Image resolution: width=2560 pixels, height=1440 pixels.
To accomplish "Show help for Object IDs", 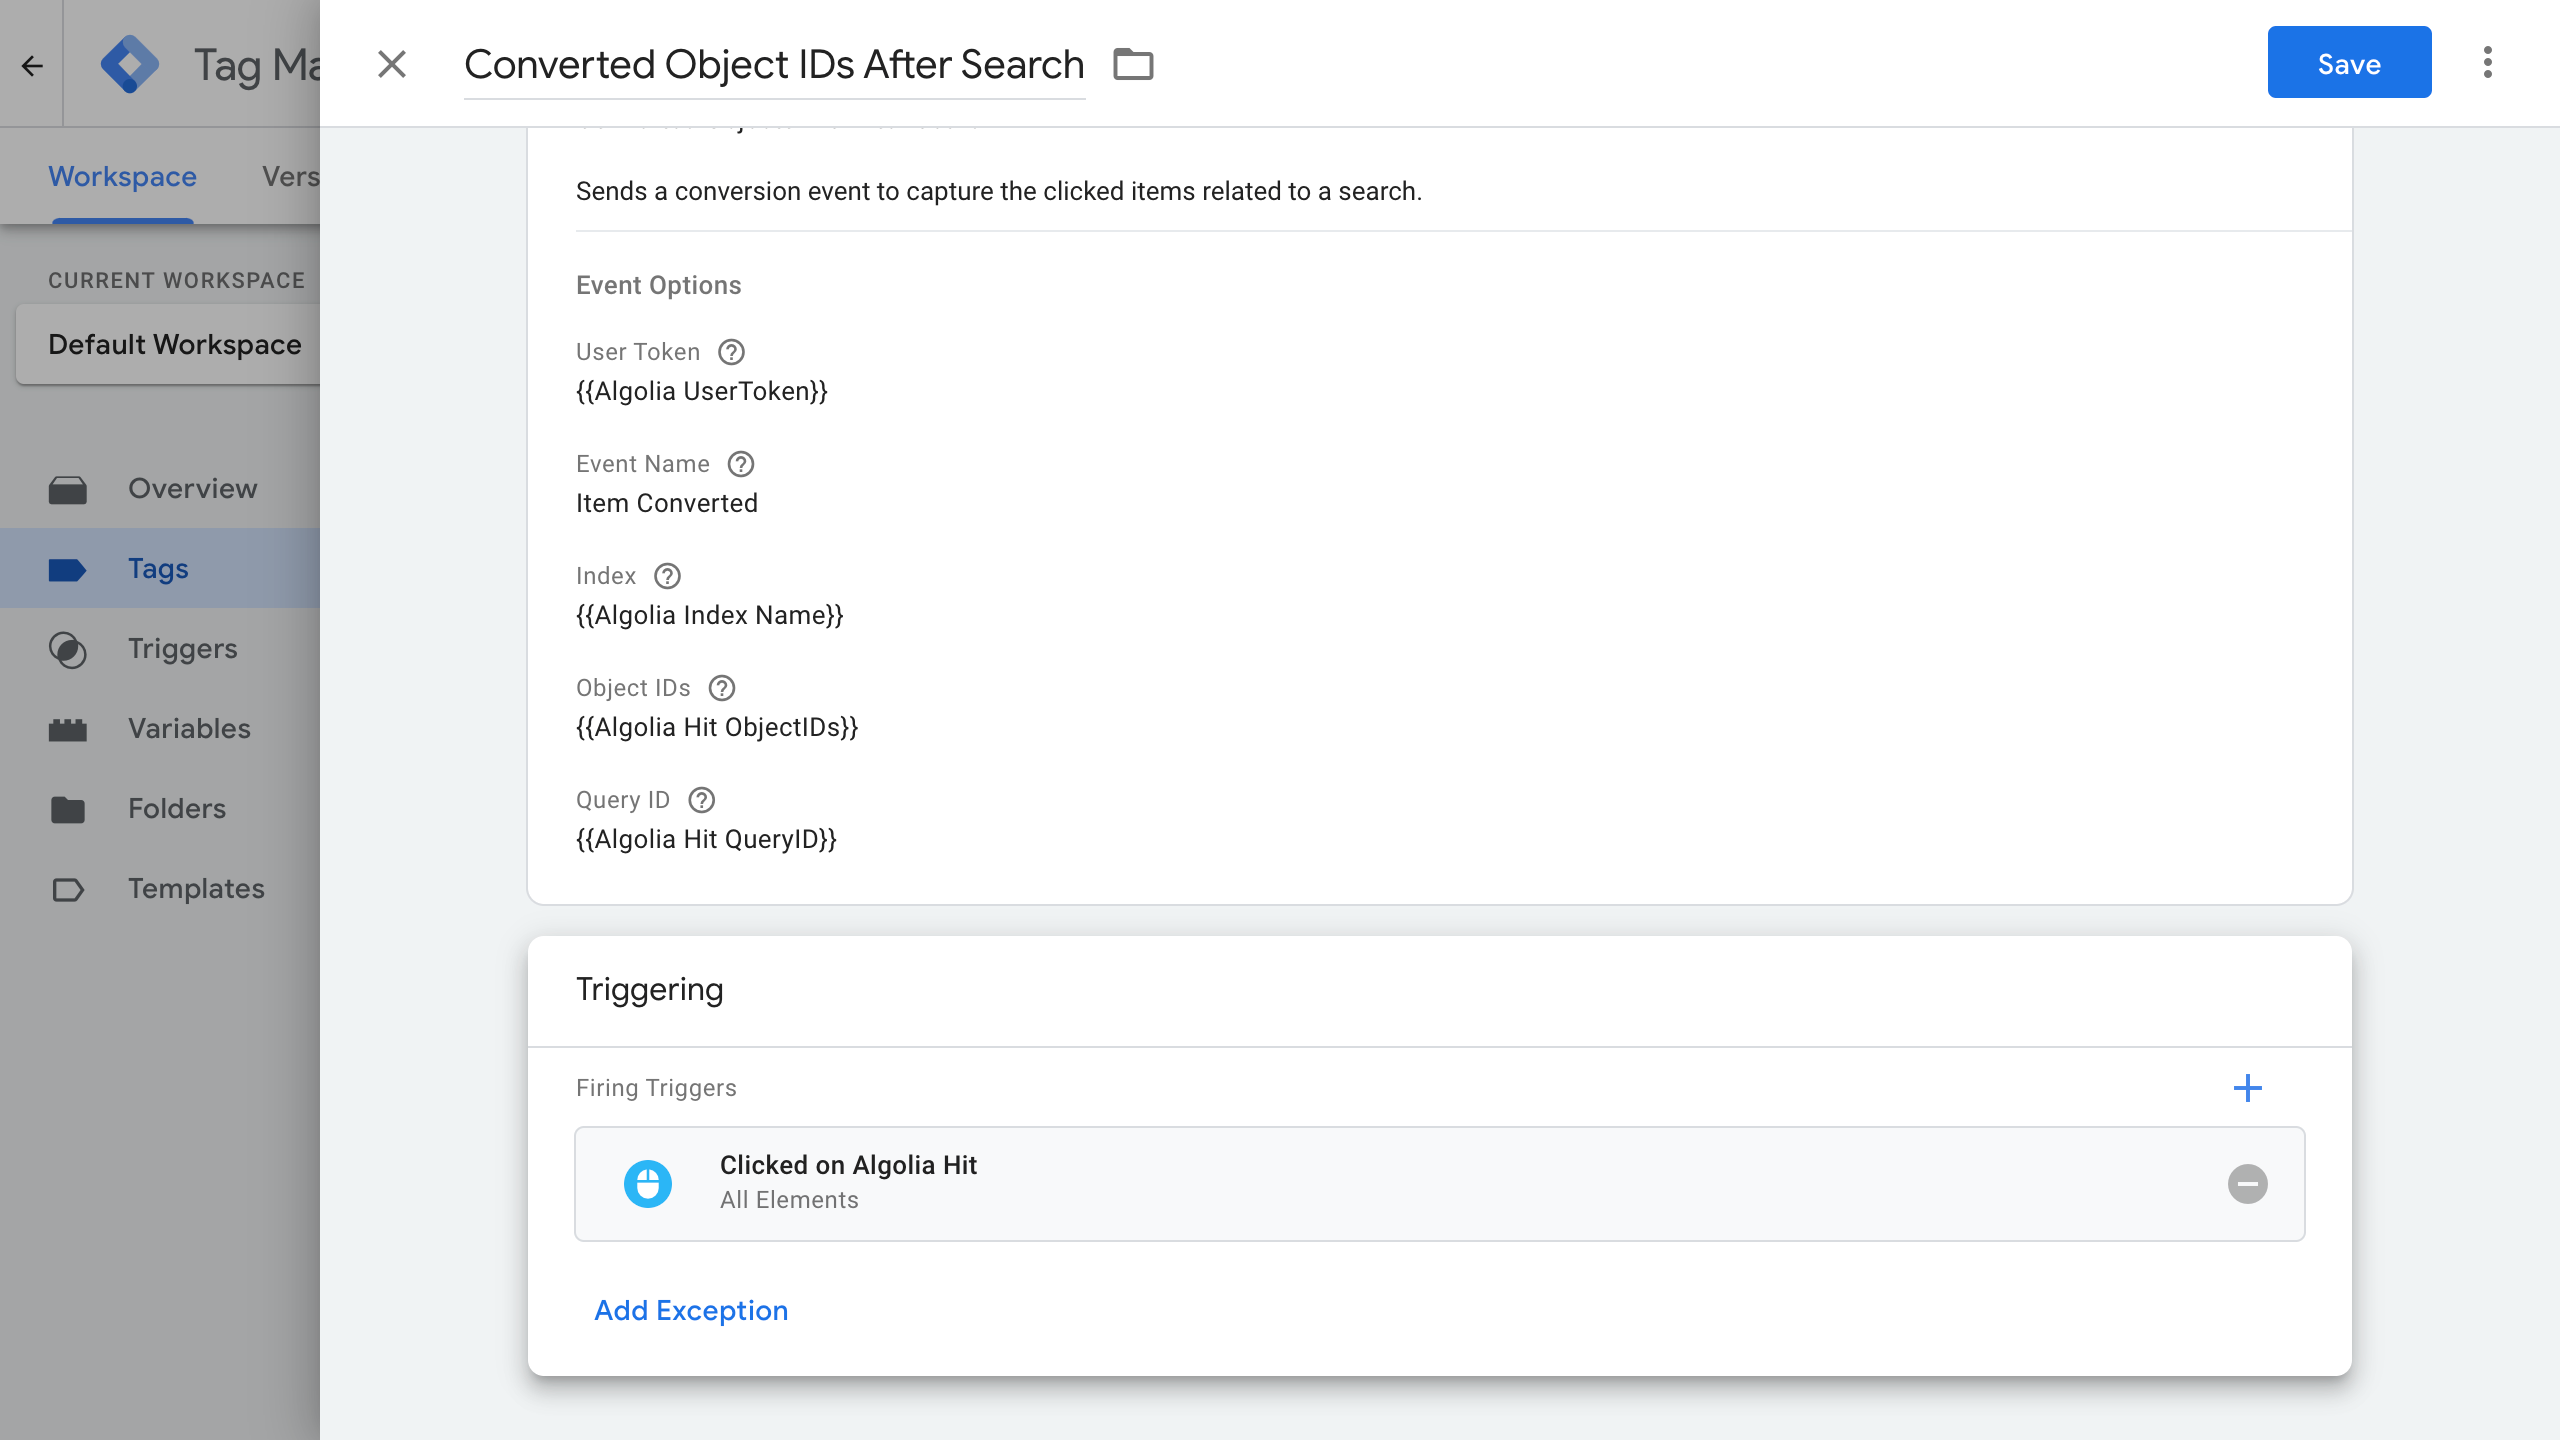I will (x=722, y=688).
